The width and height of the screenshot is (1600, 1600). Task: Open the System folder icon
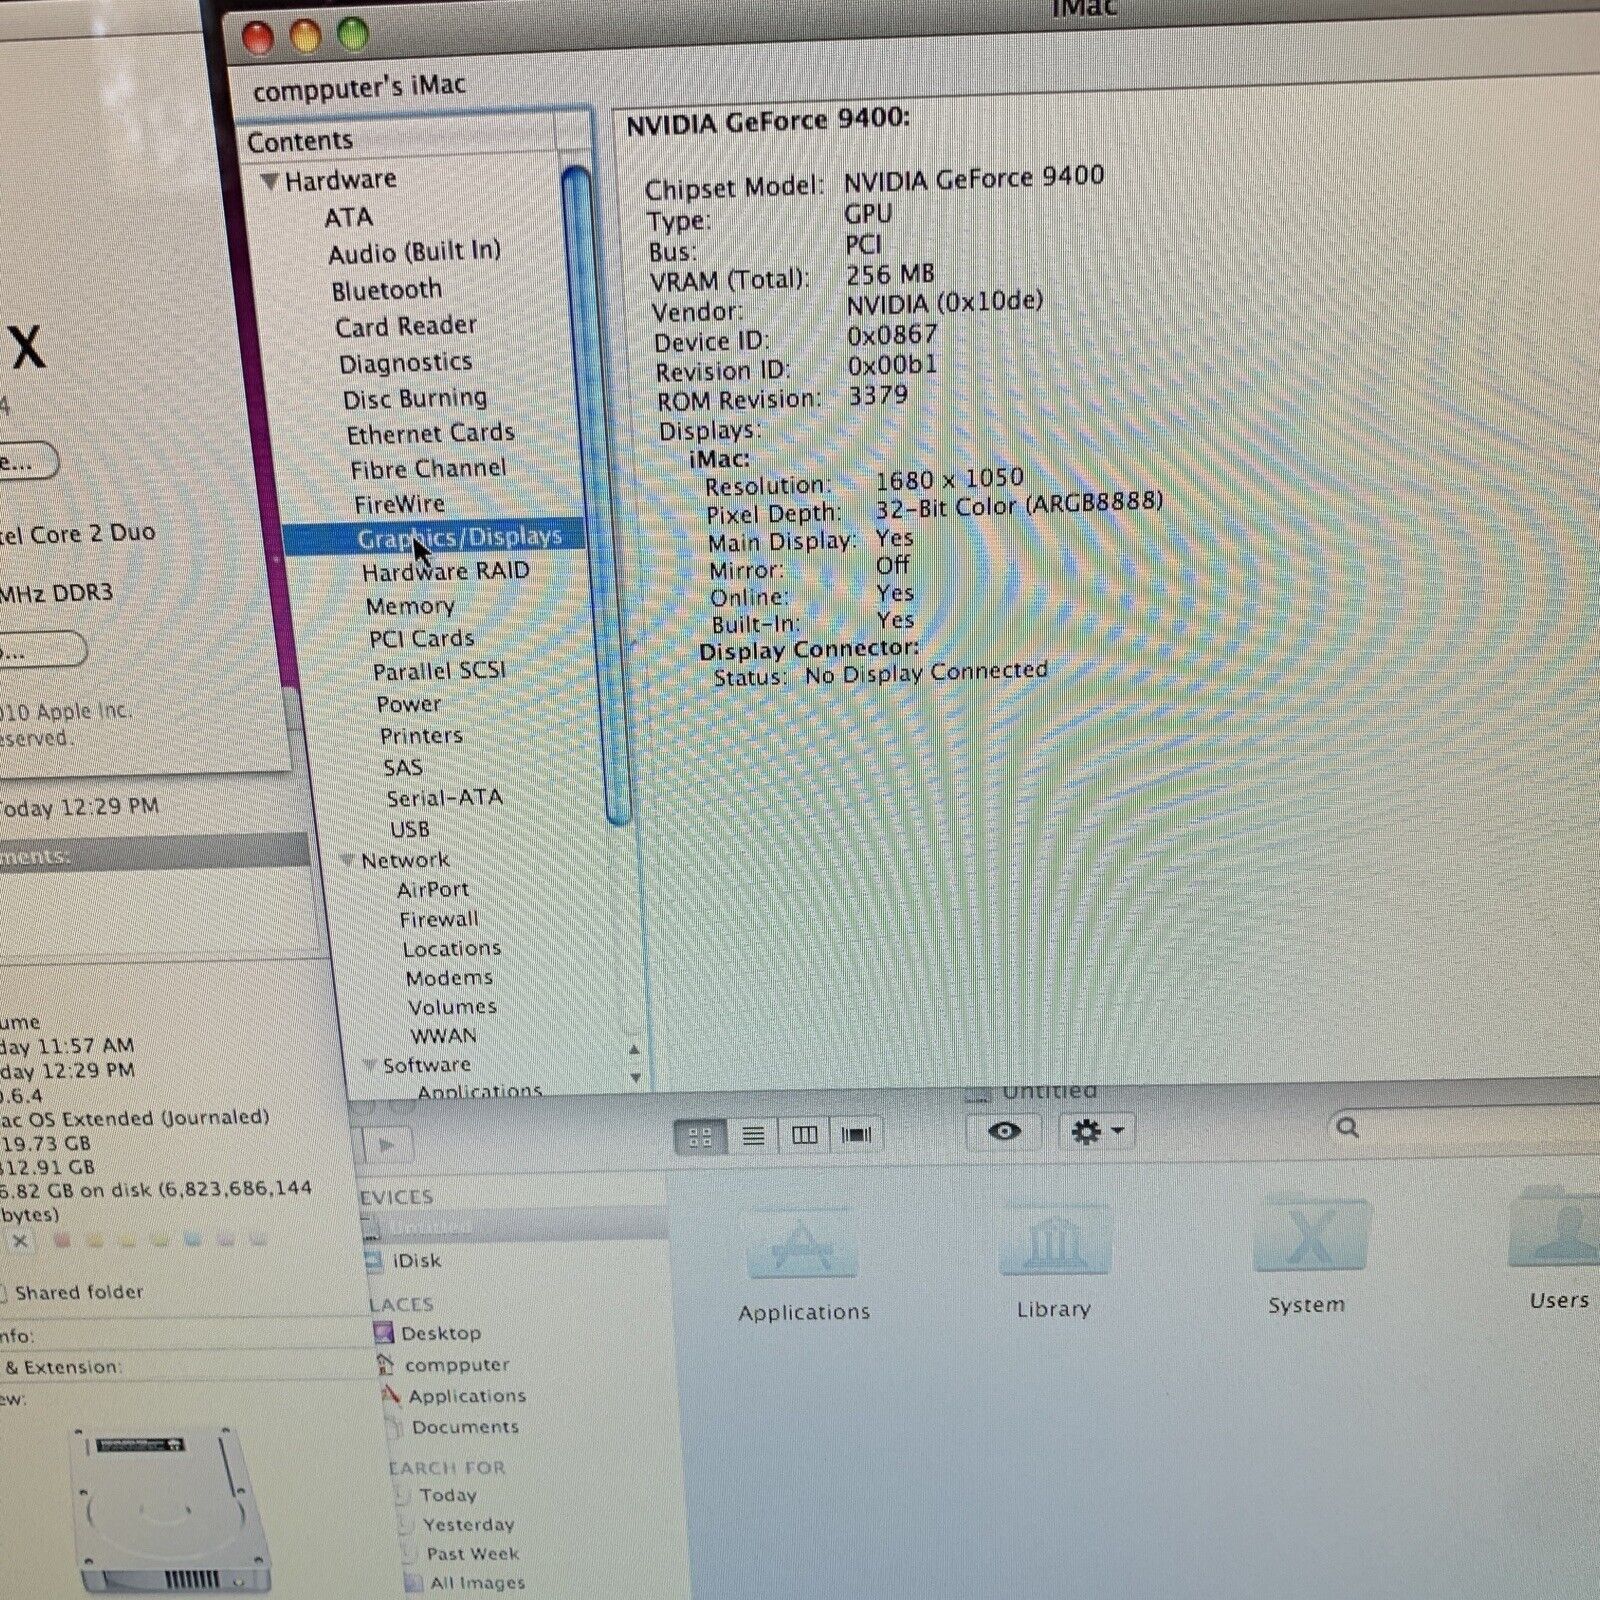click(1309, 1238)
